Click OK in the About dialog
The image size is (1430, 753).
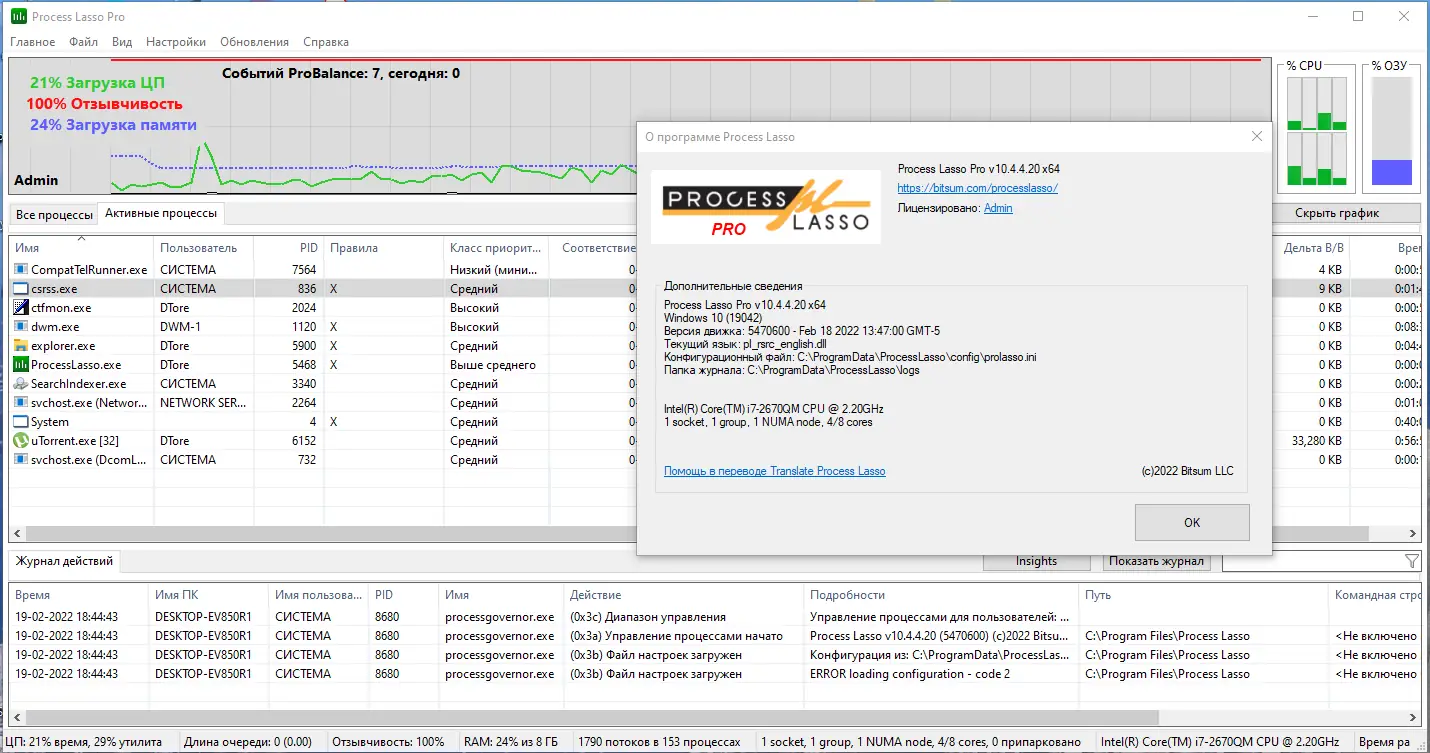[x=1192, y=523]
